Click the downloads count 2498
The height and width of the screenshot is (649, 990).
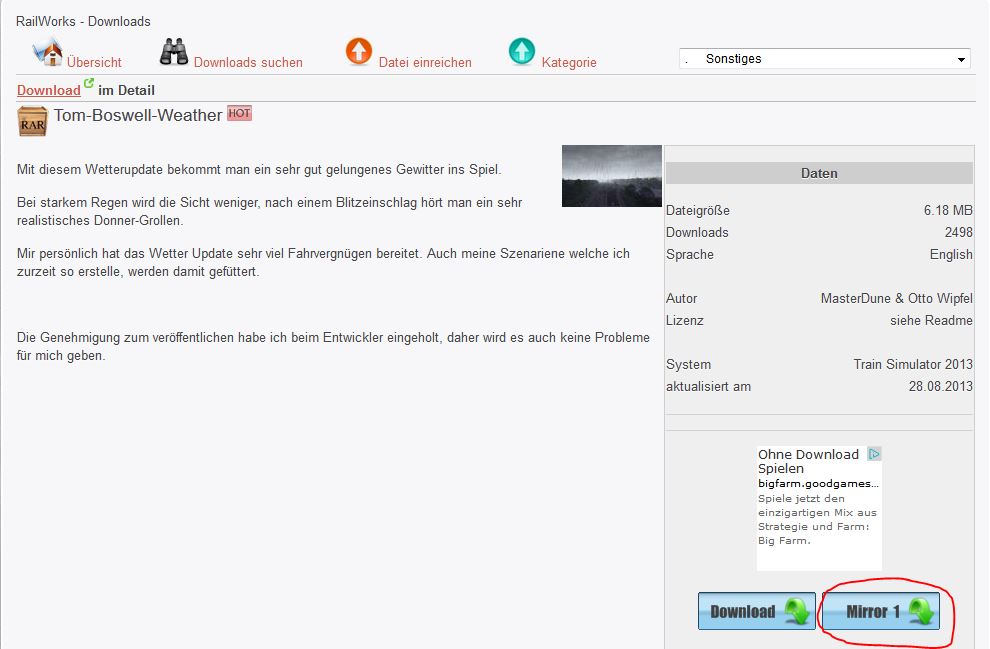point(958,232)
